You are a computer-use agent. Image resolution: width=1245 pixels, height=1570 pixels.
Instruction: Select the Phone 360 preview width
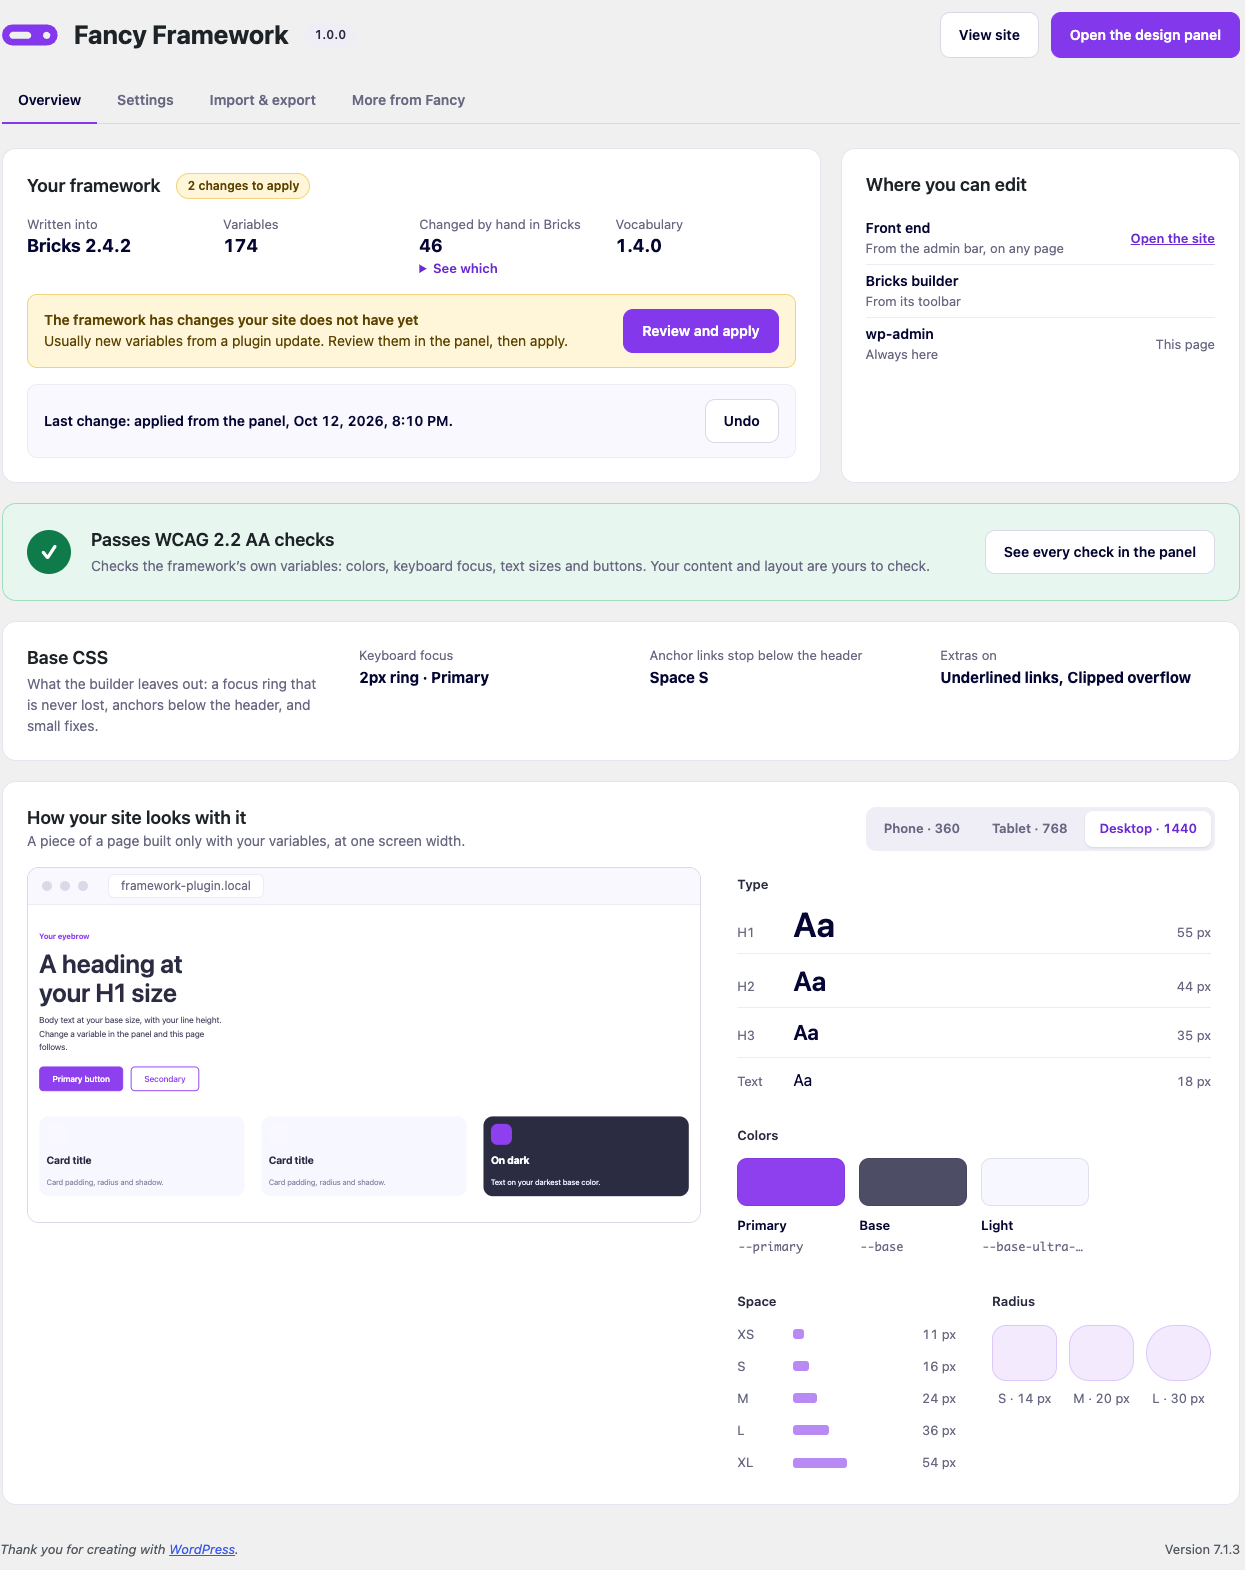[x=921, y=829]
